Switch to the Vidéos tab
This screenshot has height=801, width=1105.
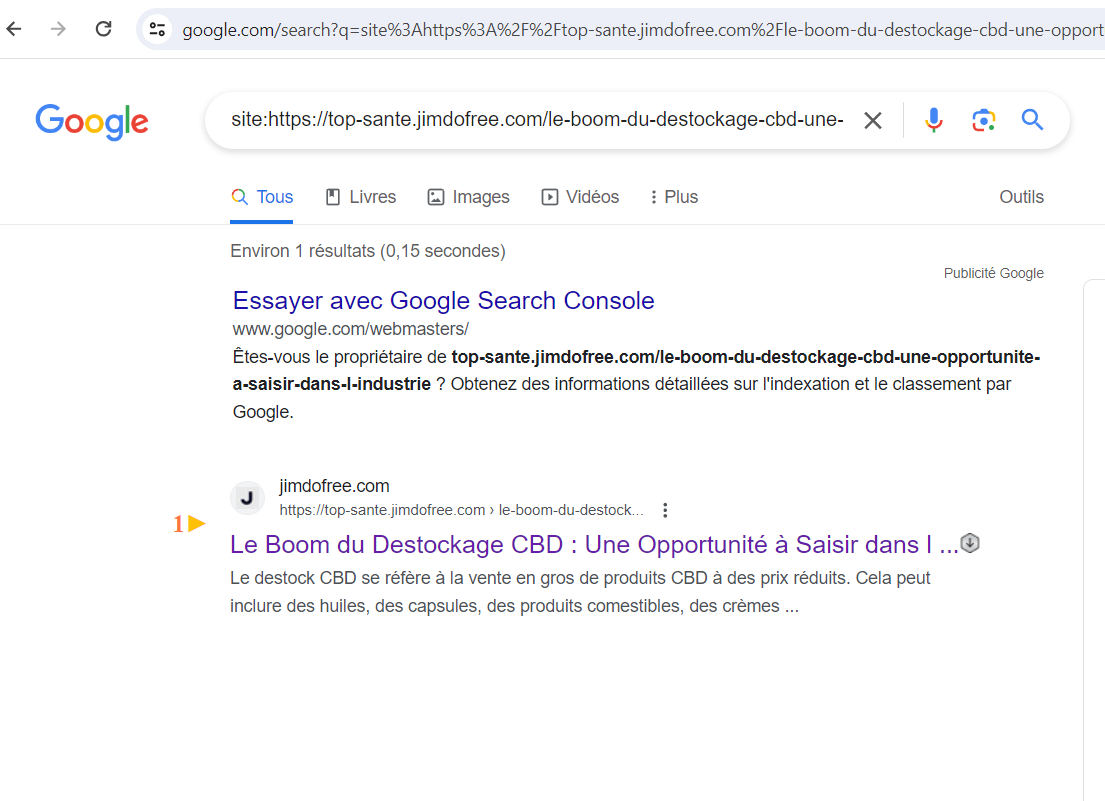pos(580,197)
